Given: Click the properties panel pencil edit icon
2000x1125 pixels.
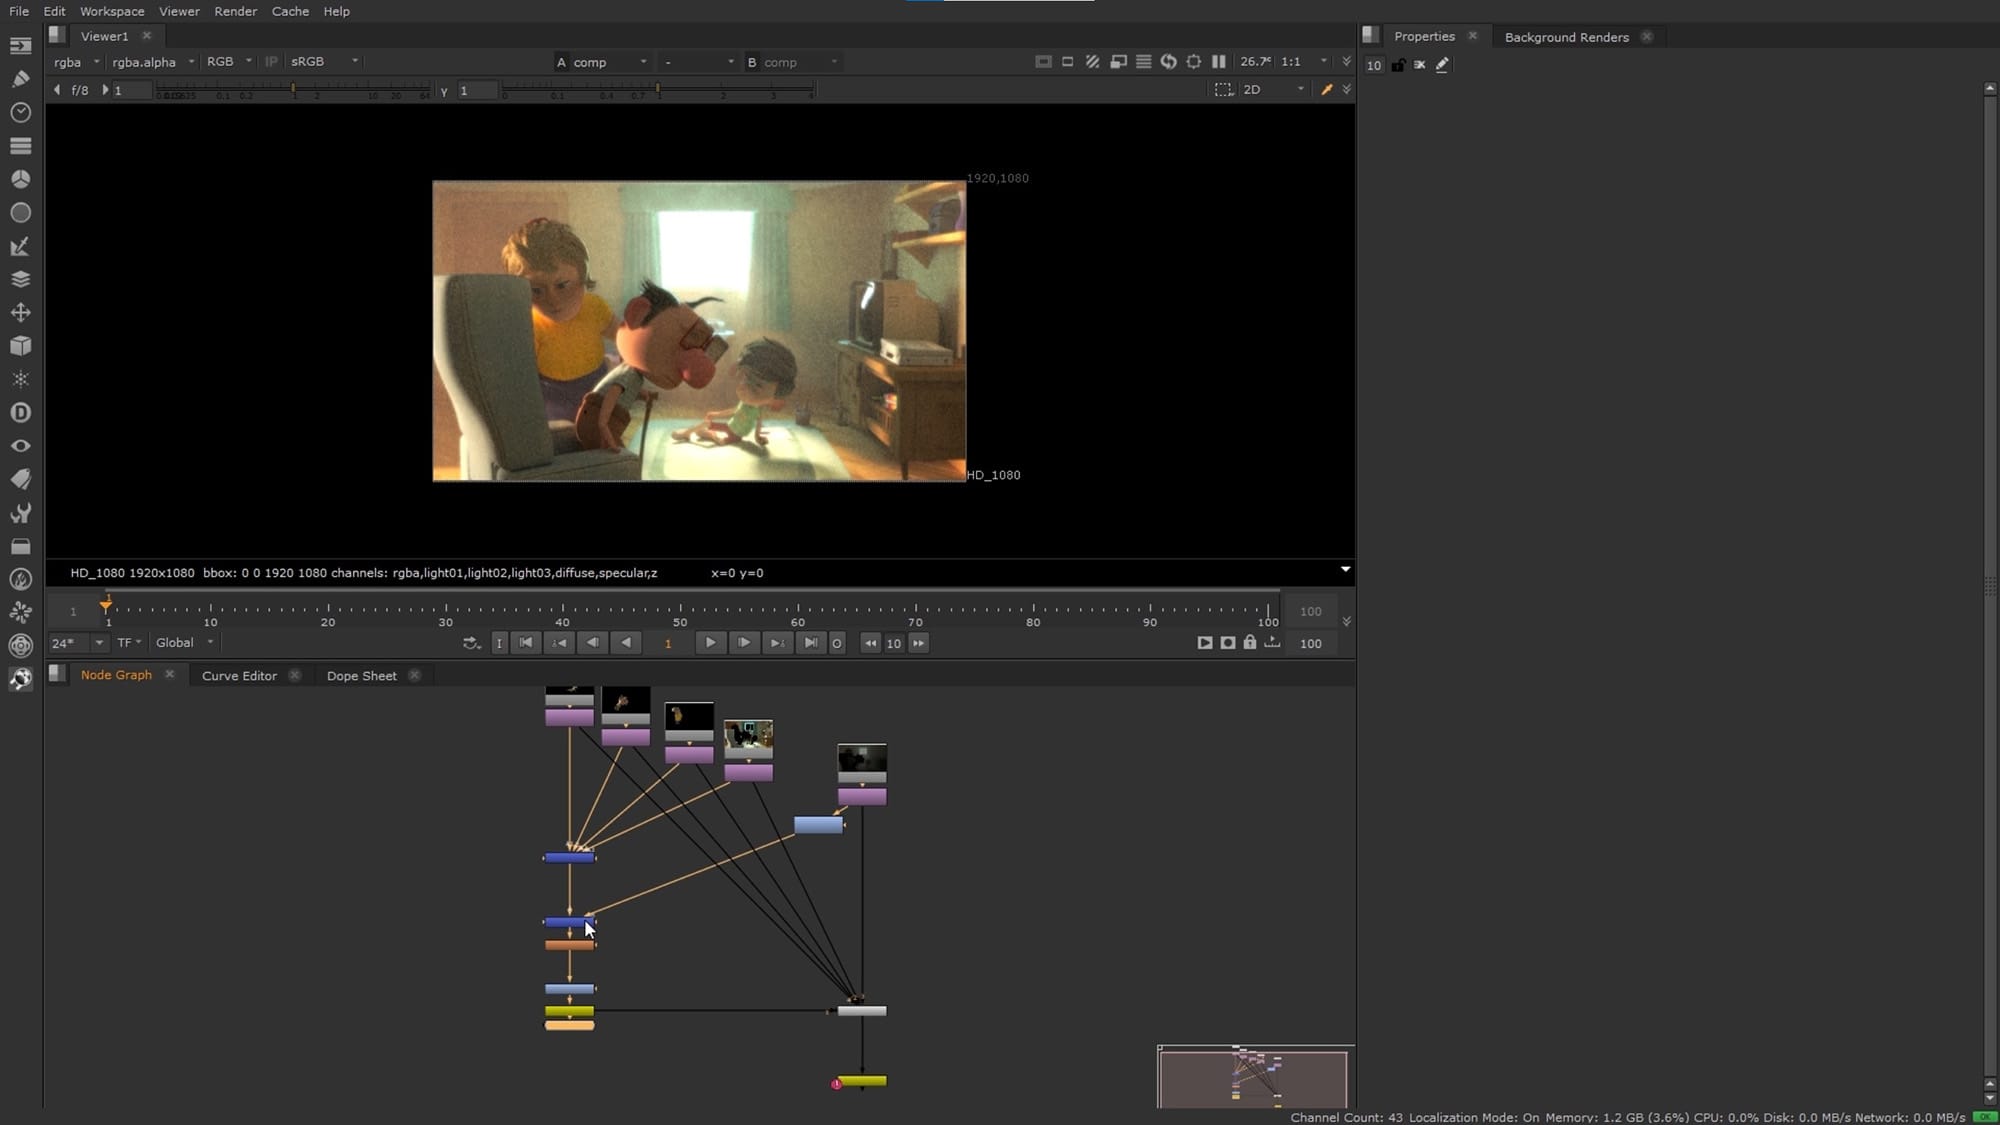Looking at the screenshot, I should click(x=1442, y=64).
